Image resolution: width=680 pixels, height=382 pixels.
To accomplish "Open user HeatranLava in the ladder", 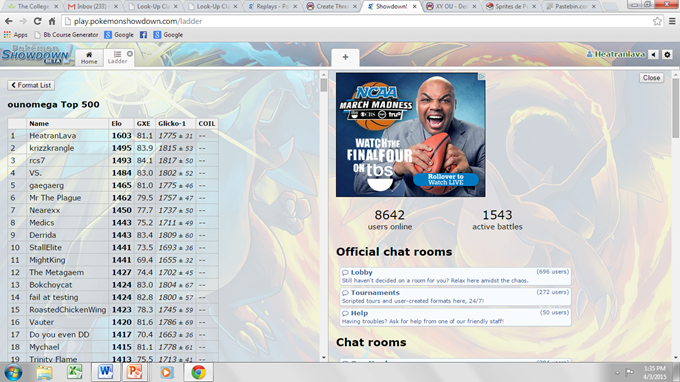I will [x=52, y=136].
